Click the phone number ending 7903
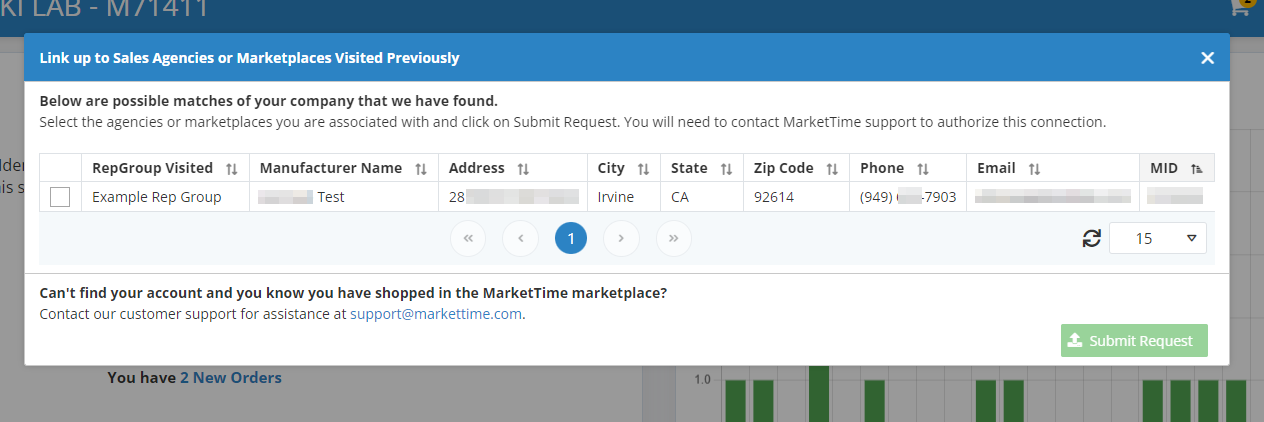The image size is (1264, 422). [x=908, y=197]
